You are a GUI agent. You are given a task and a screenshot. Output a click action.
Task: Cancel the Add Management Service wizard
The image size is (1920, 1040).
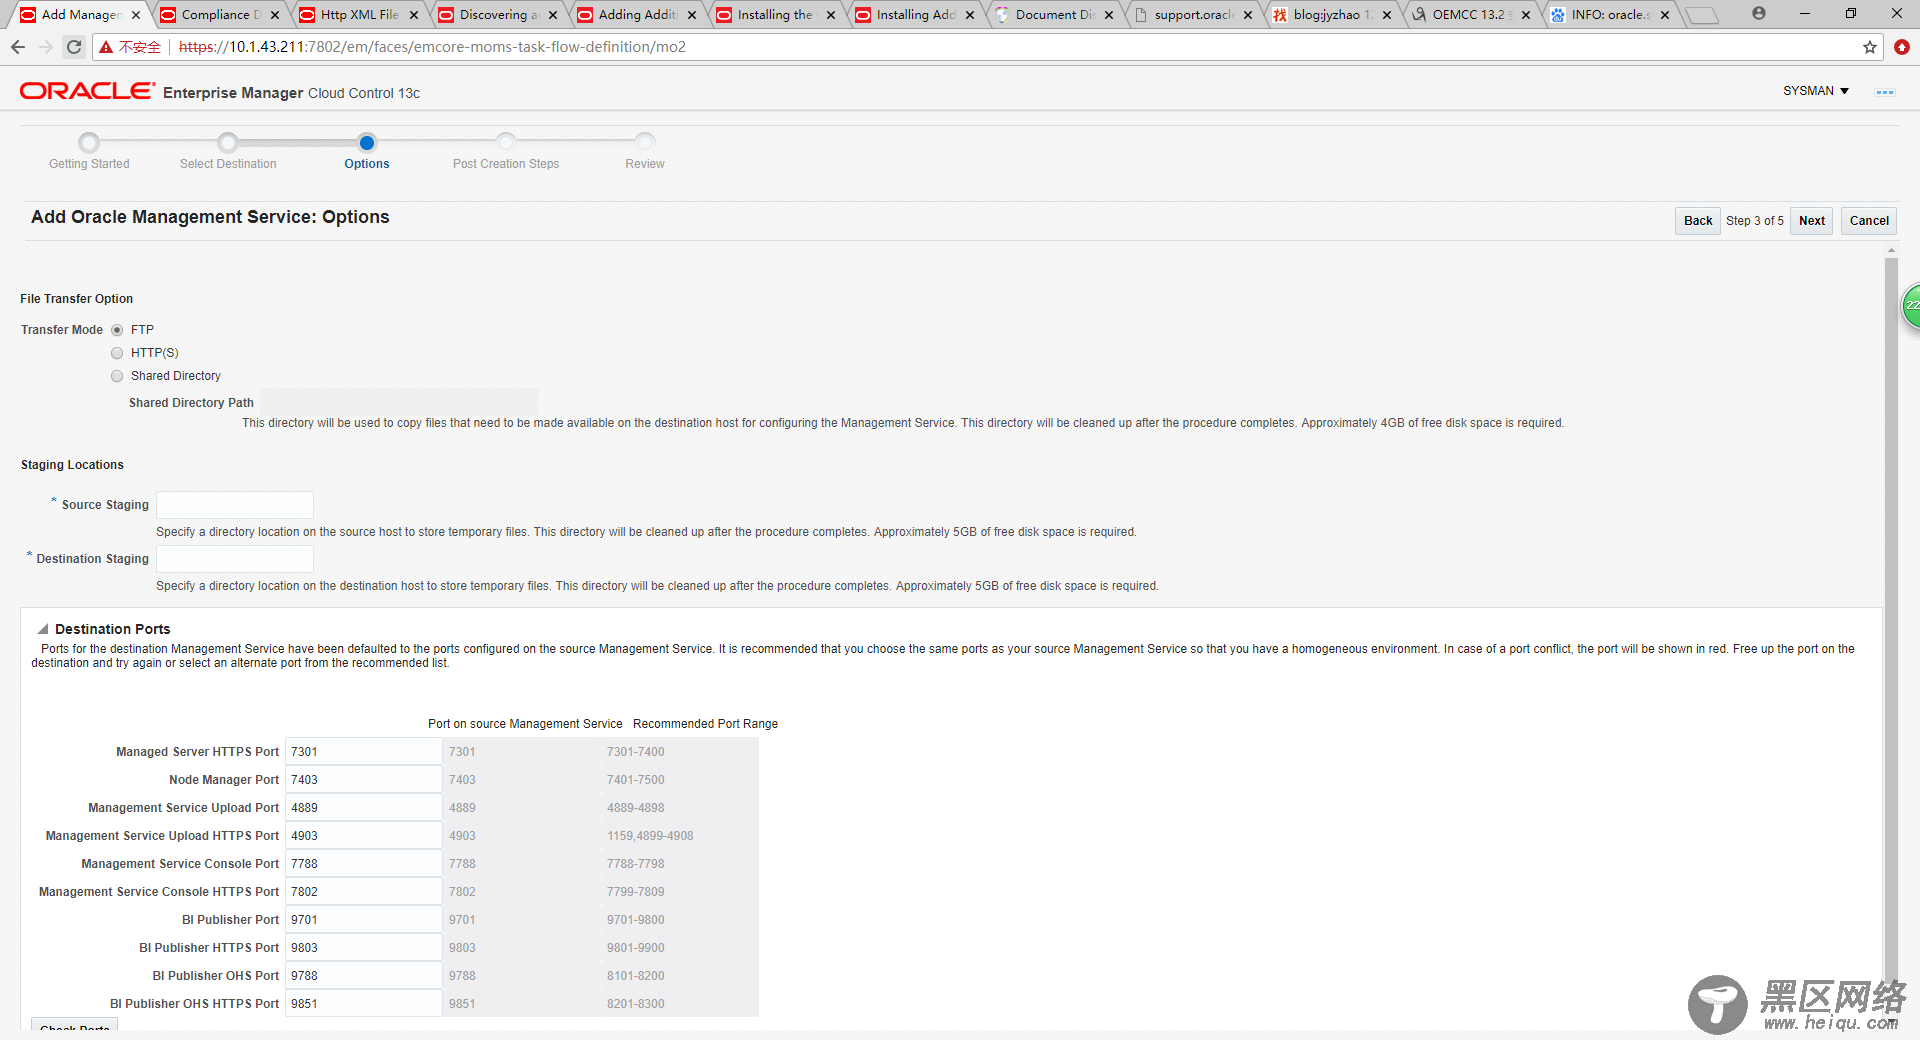tap(1869, 221)
